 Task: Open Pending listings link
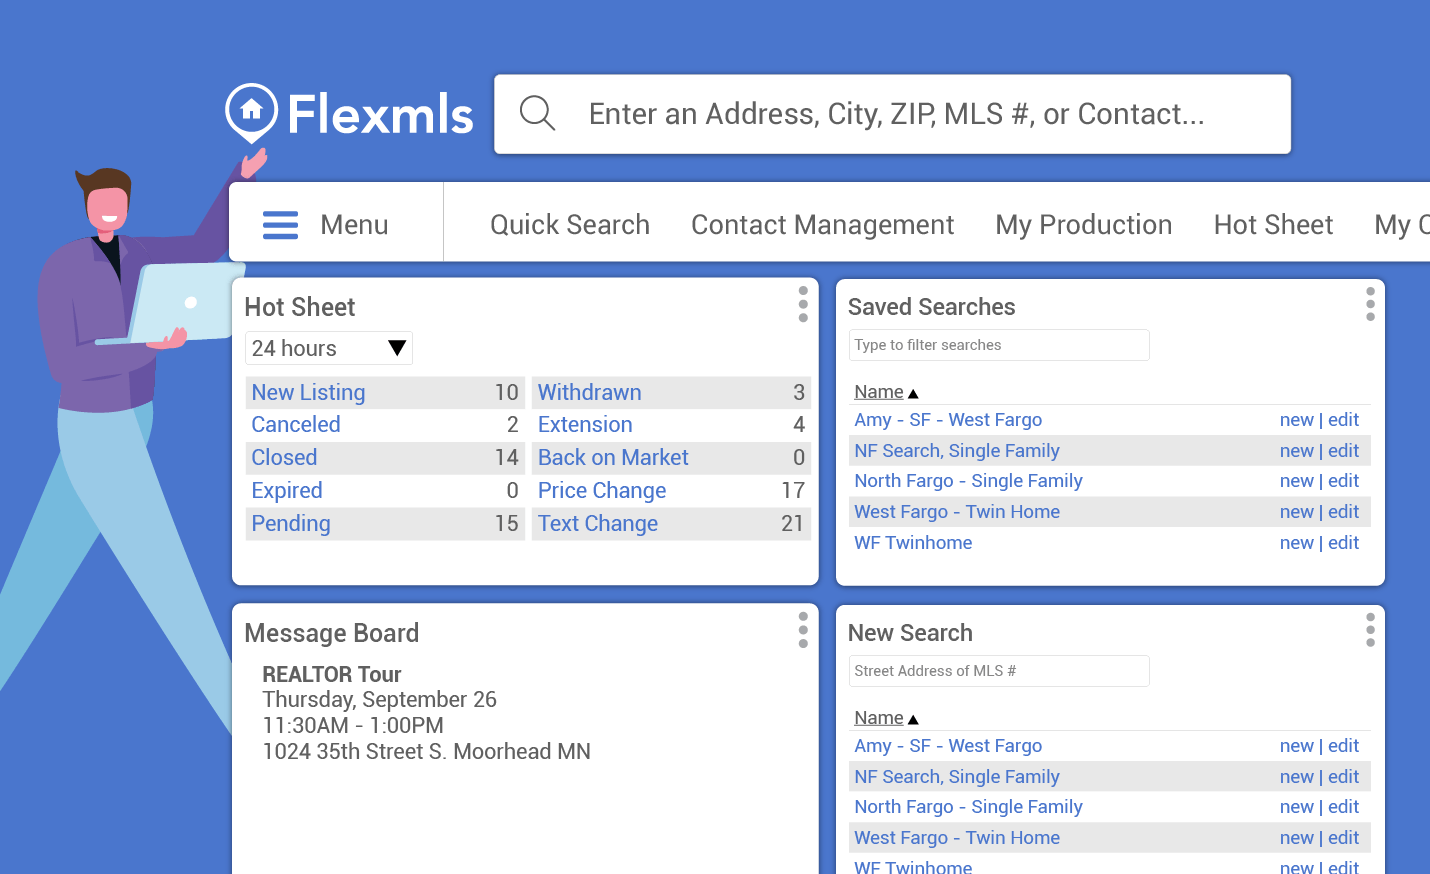[x=291, y=523]
